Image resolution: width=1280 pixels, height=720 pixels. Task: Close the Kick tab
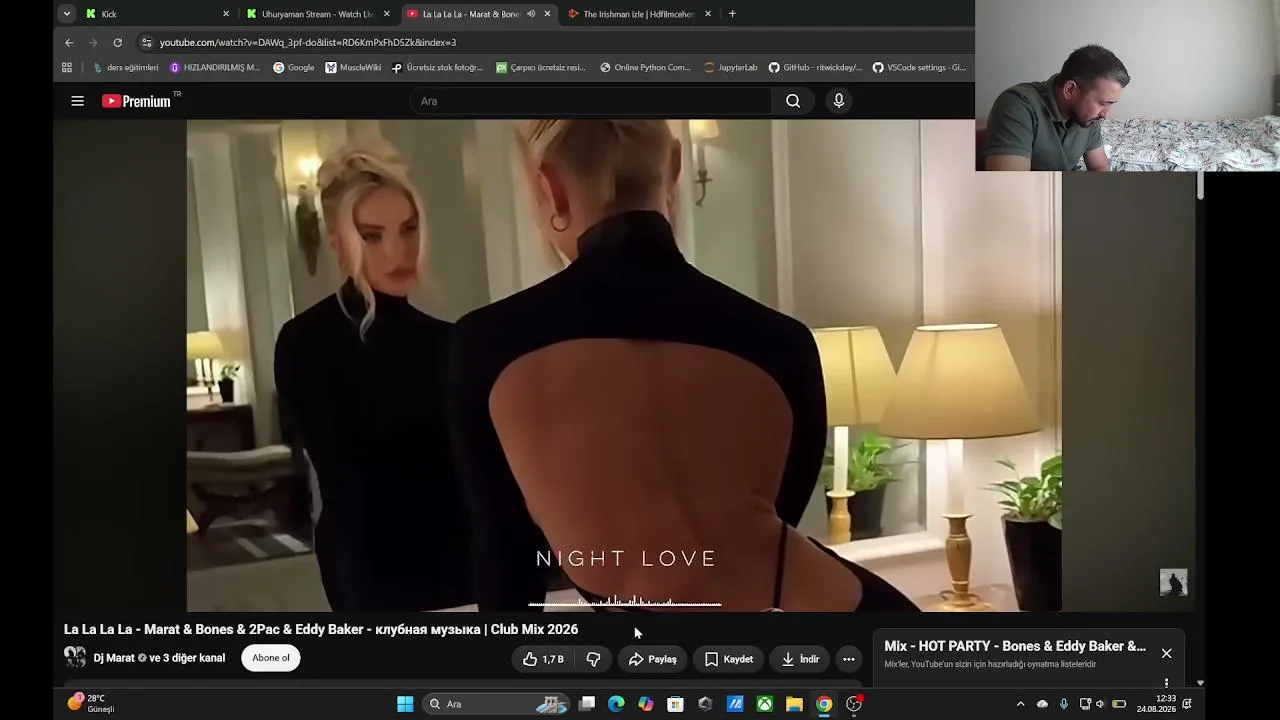(226, 14)
